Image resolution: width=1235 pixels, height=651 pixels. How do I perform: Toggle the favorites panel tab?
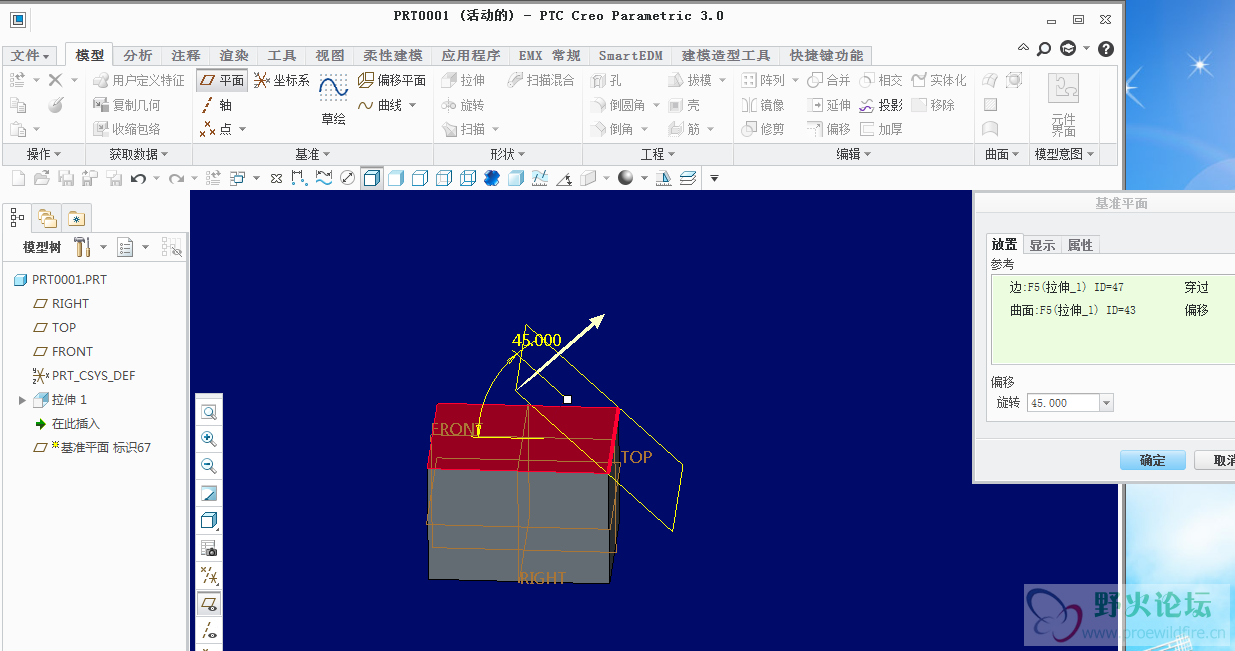(77, 218)
